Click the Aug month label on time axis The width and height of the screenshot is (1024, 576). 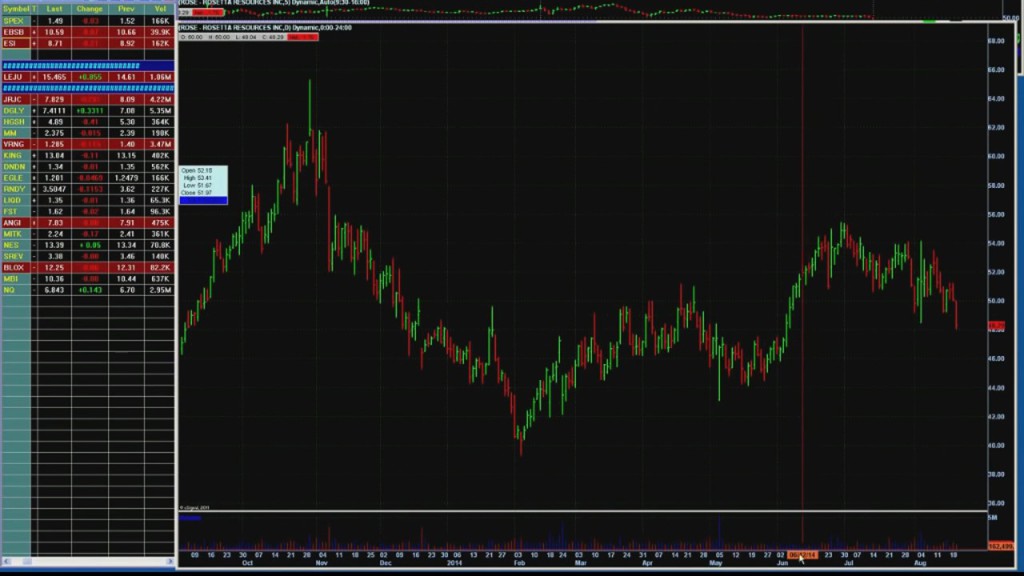click(x=920, y=563)
